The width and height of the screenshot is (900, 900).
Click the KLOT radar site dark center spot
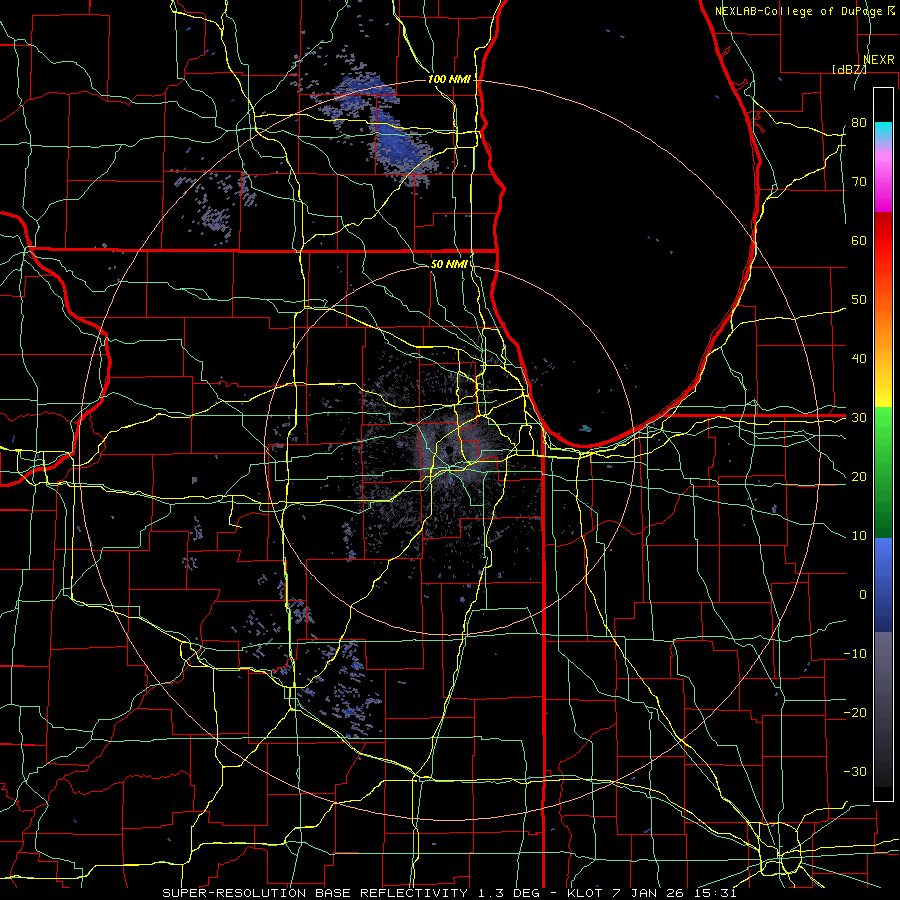tap(448, 450)
